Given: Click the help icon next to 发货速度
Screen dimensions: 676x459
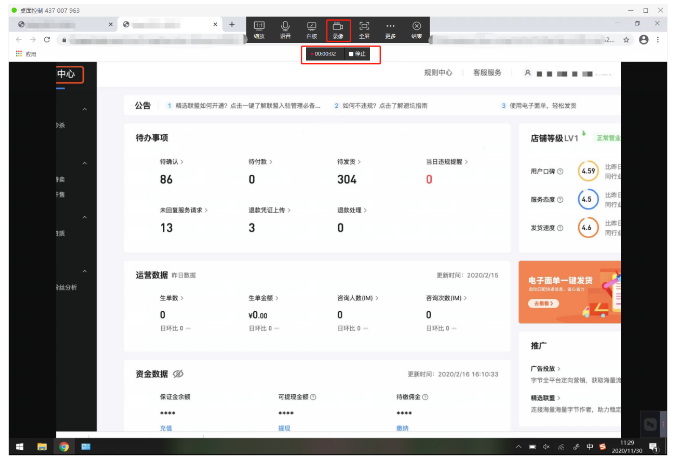Looking at the screenshot, I should 560,228.
